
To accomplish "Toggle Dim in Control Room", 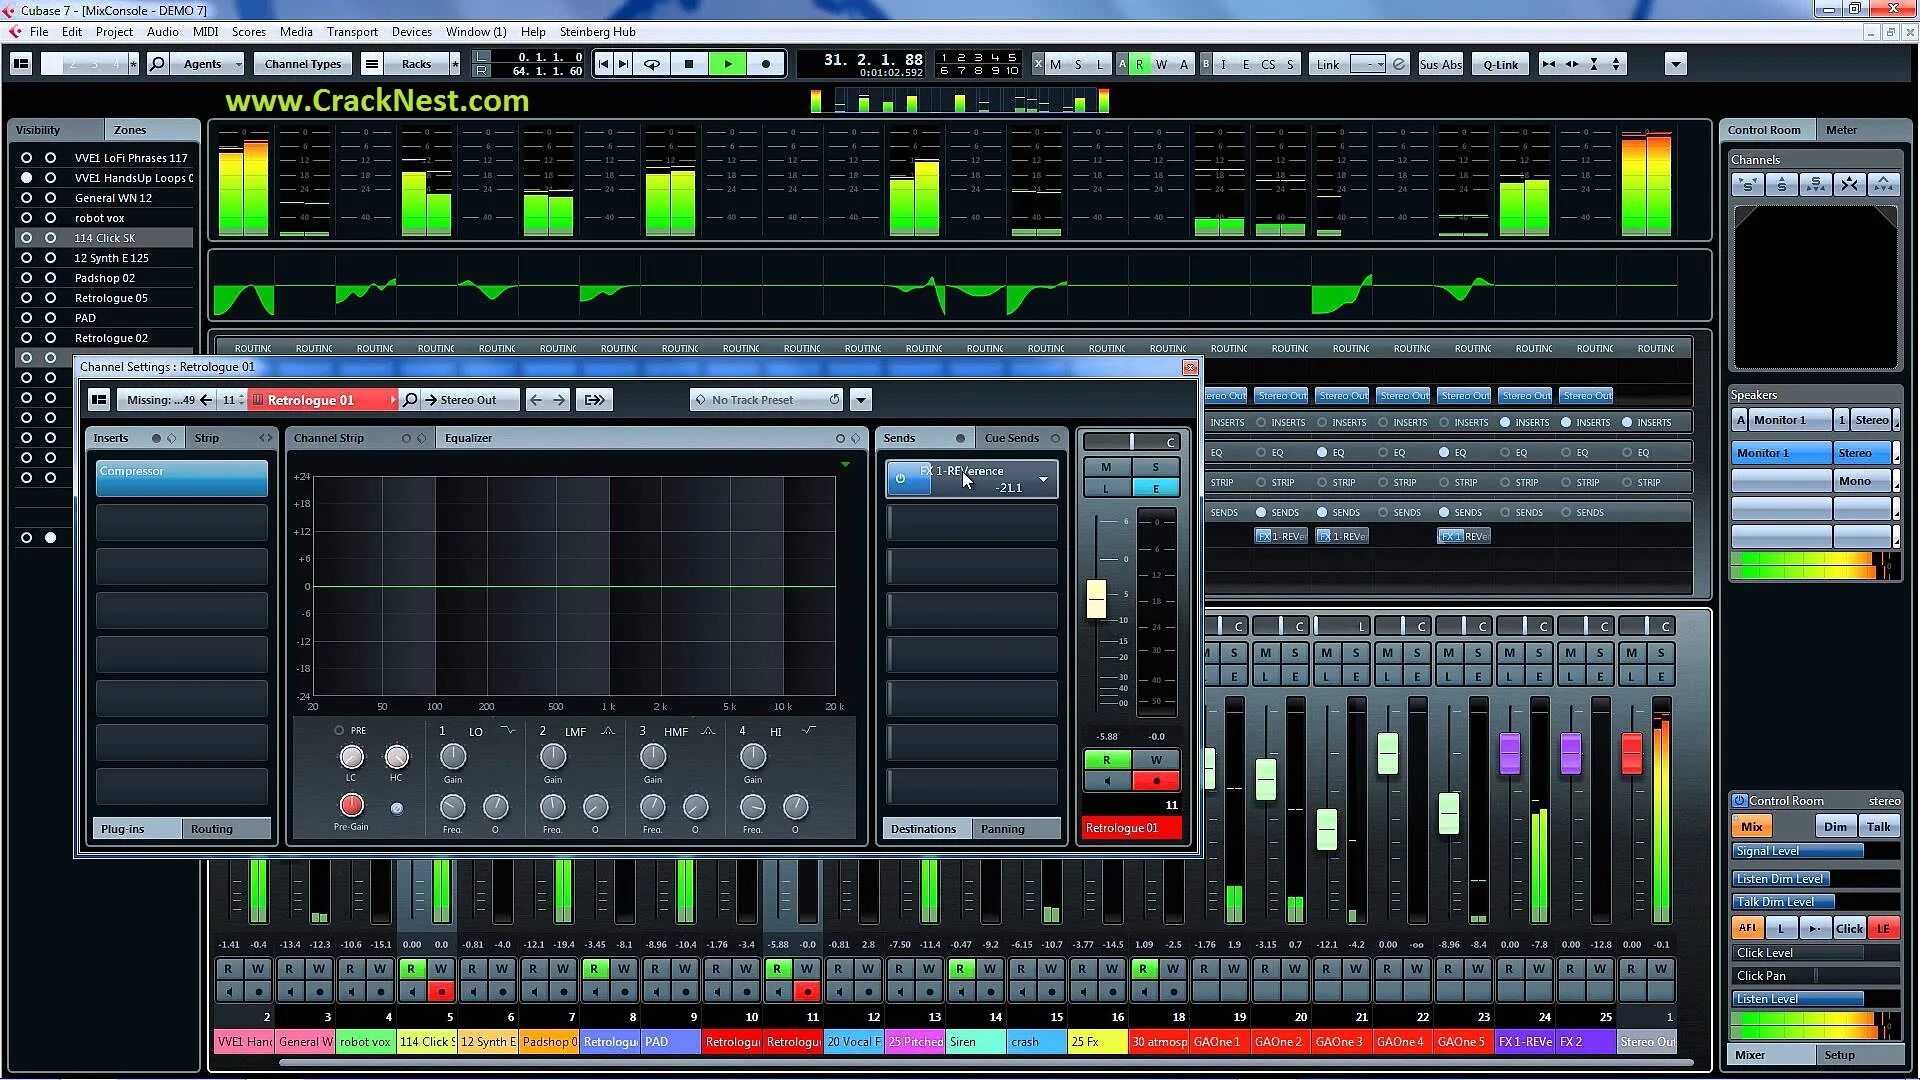I will pyautogui.click(x=1835, y=827).
